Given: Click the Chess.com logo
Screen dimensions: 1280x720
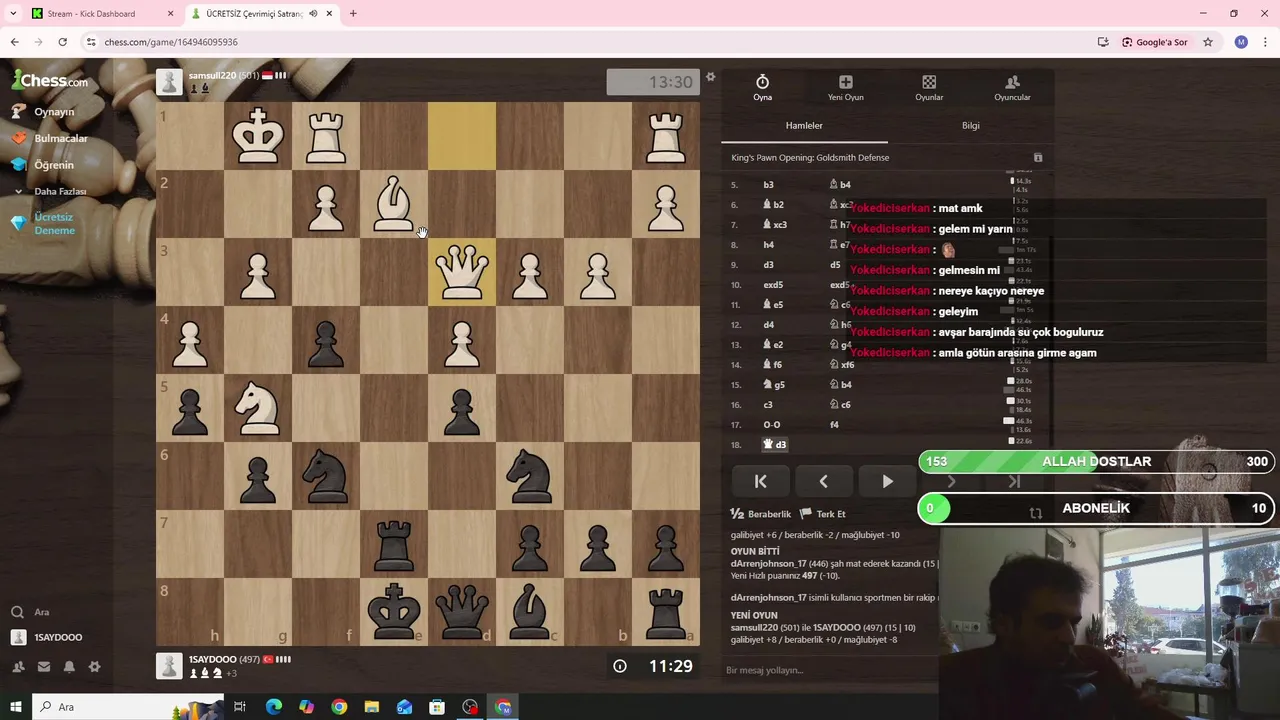Looking at the screenshot, I should point(50,80).
